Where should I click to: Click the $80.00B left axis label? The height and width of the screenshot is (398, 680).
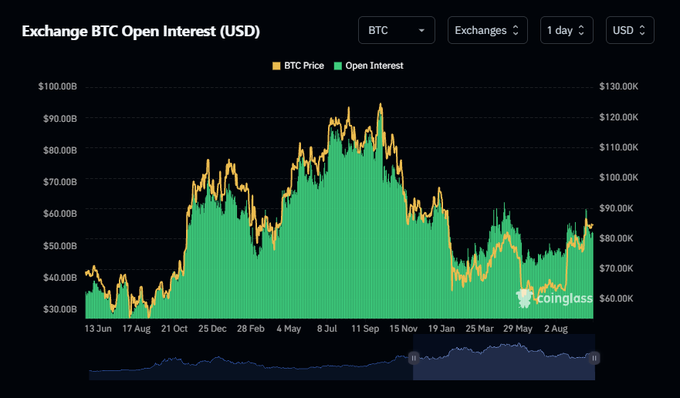pos(60,150)
